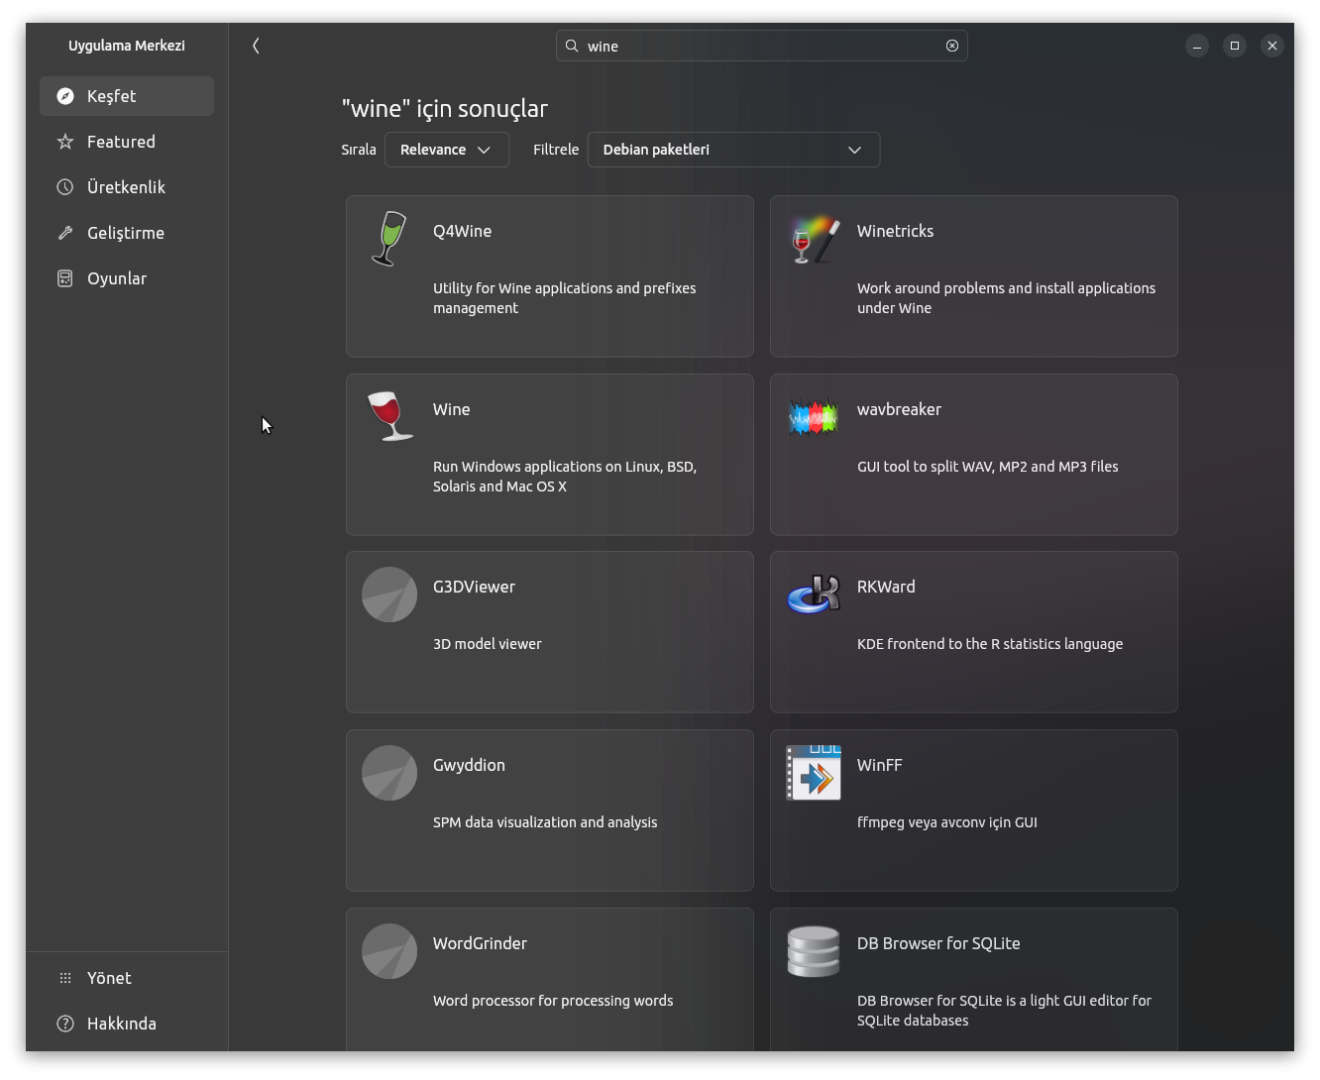This screenshot has width=1320, height=1080.
Task: Click the G3DViewer placeholder icon
Action: (x=389, y=595)
